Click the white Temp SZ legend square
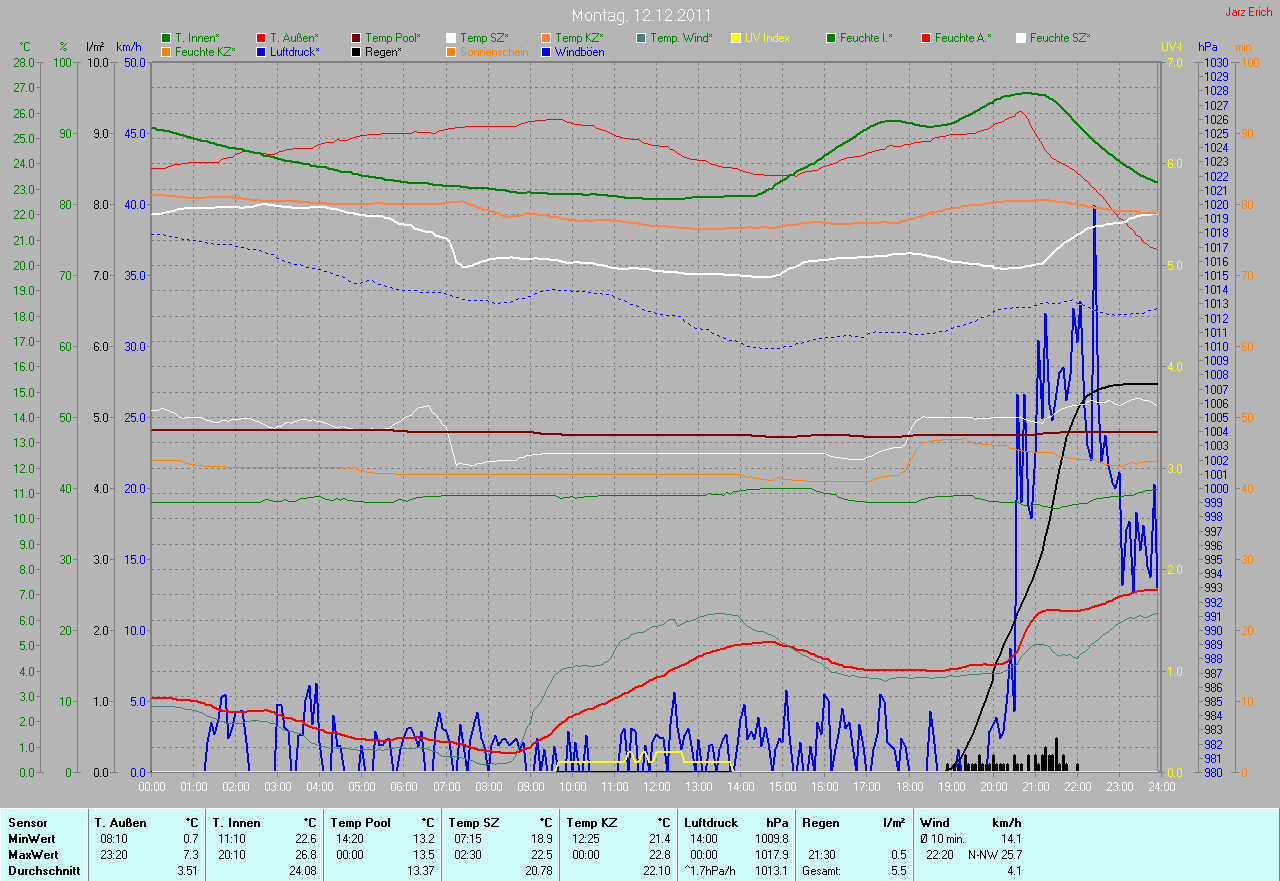 point(451,38)
